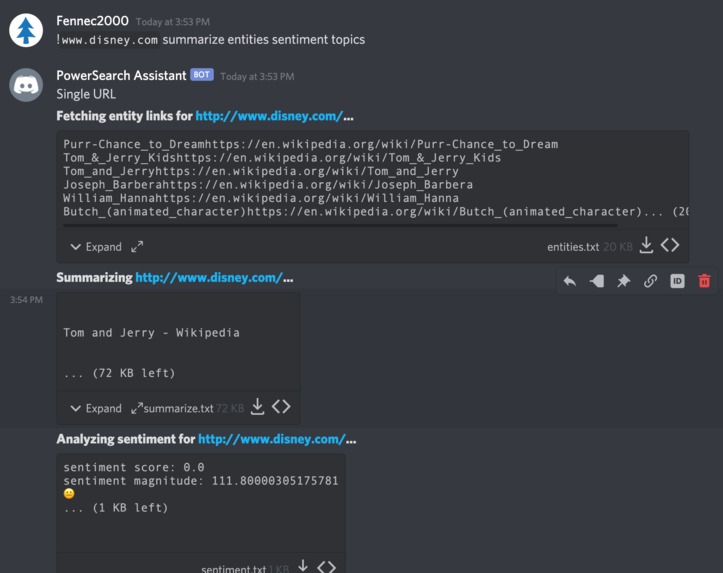Click Purr-Chance_to_Dream line in entities block

click(x=310, y=144)
